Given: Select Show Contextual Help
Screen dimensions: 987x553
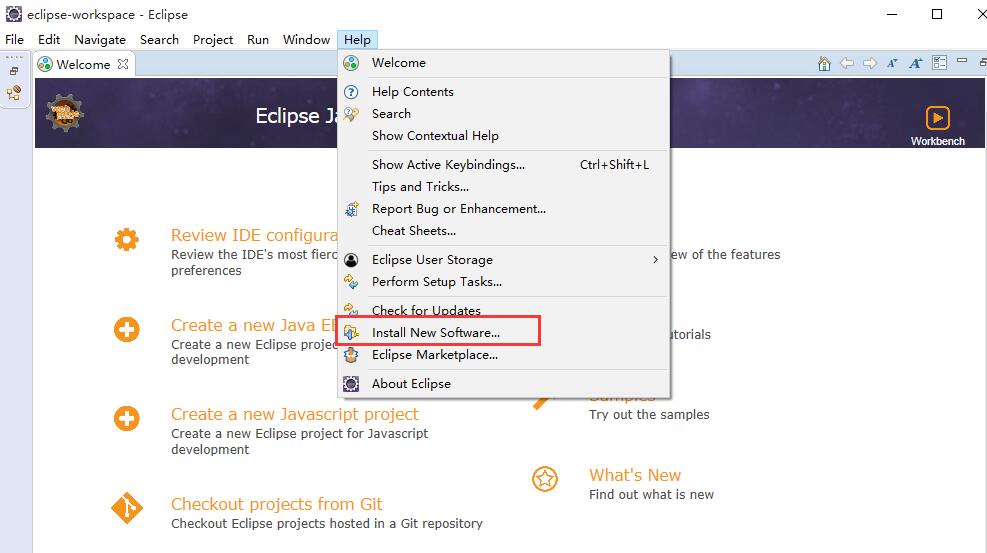Looking at the screenshot, I should [x=504, y=136].
